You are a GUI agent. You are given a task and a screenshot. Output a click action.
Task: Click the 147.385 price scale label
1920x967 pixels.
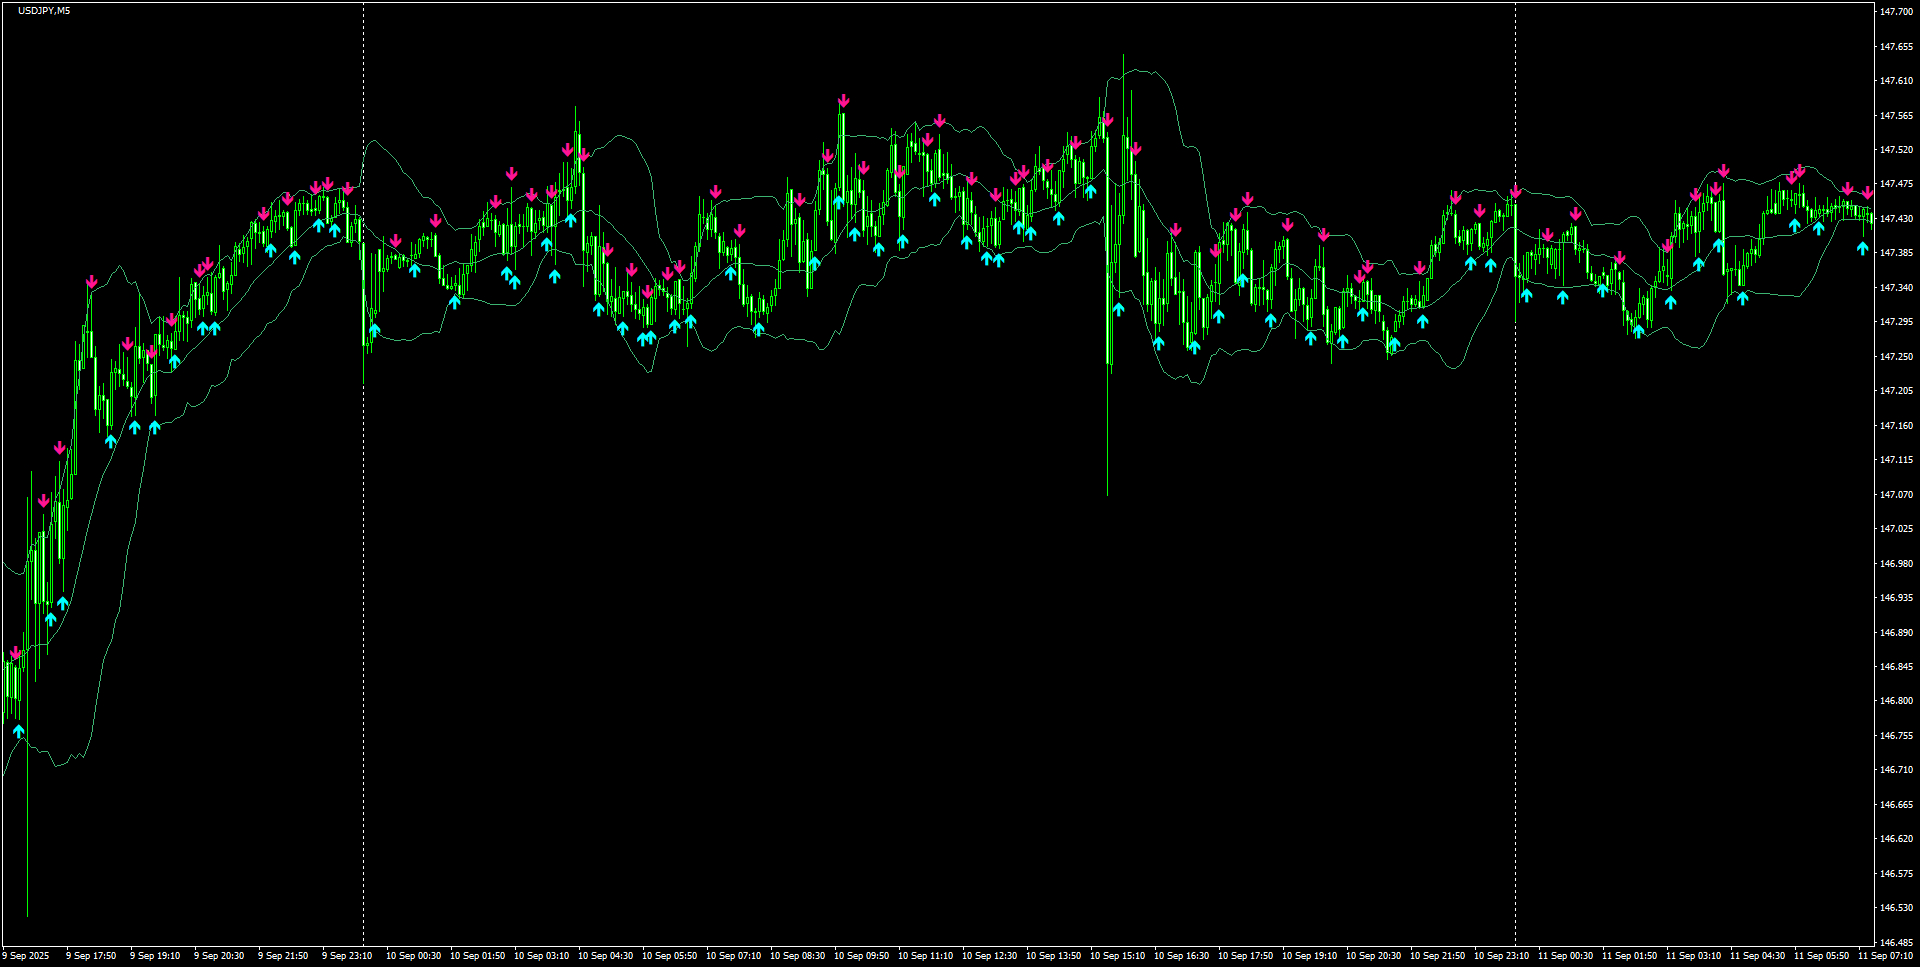(1896, 253)
